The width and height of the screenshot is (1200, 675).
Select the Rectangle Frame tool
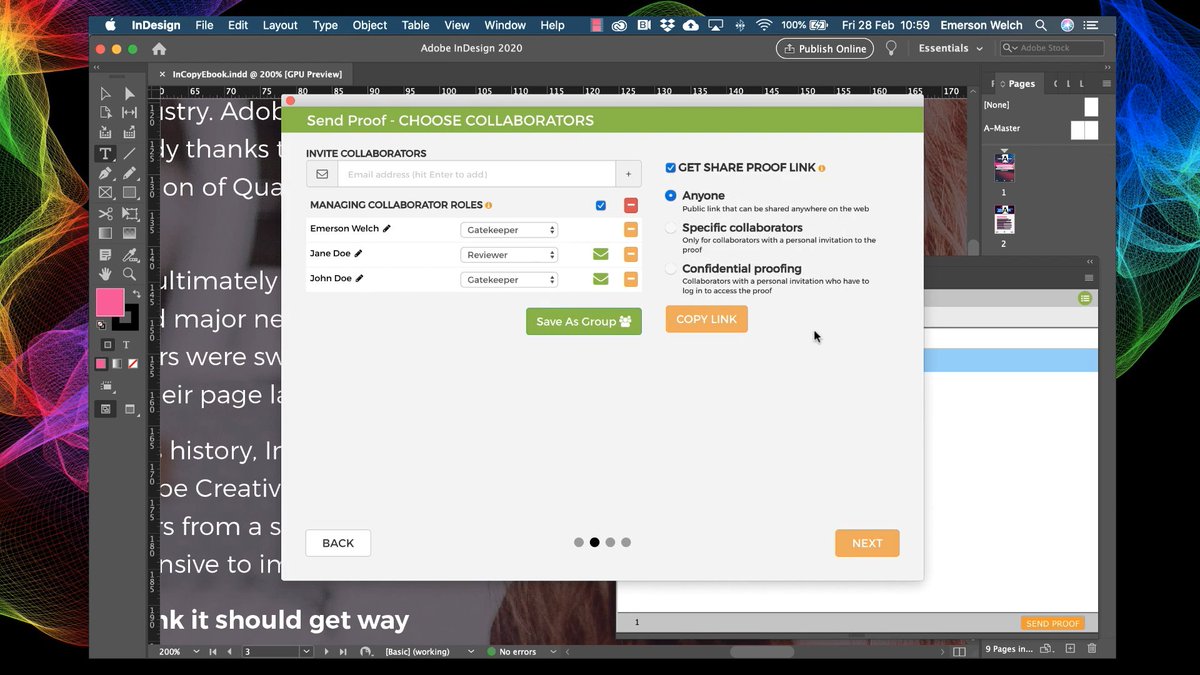pyautogui.click(x=105, y=193)
